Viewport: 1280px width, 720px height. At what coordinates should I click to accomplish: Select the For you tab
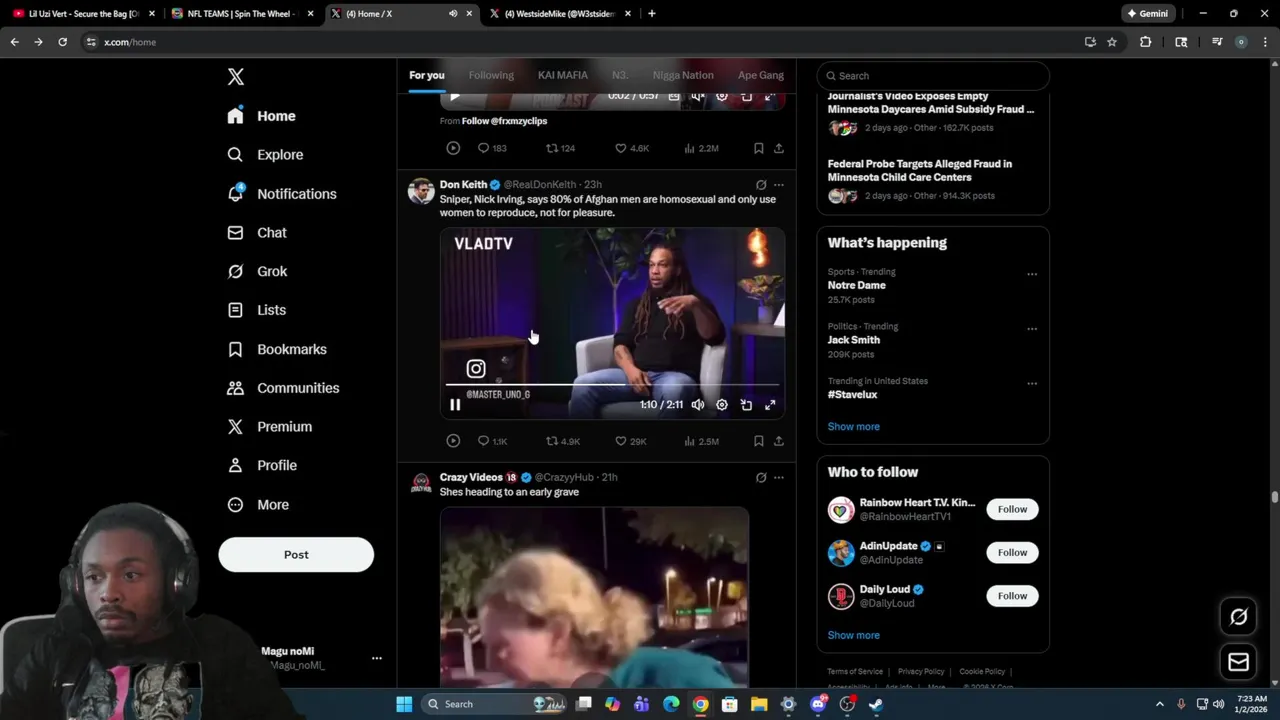(x=427, y=75)
